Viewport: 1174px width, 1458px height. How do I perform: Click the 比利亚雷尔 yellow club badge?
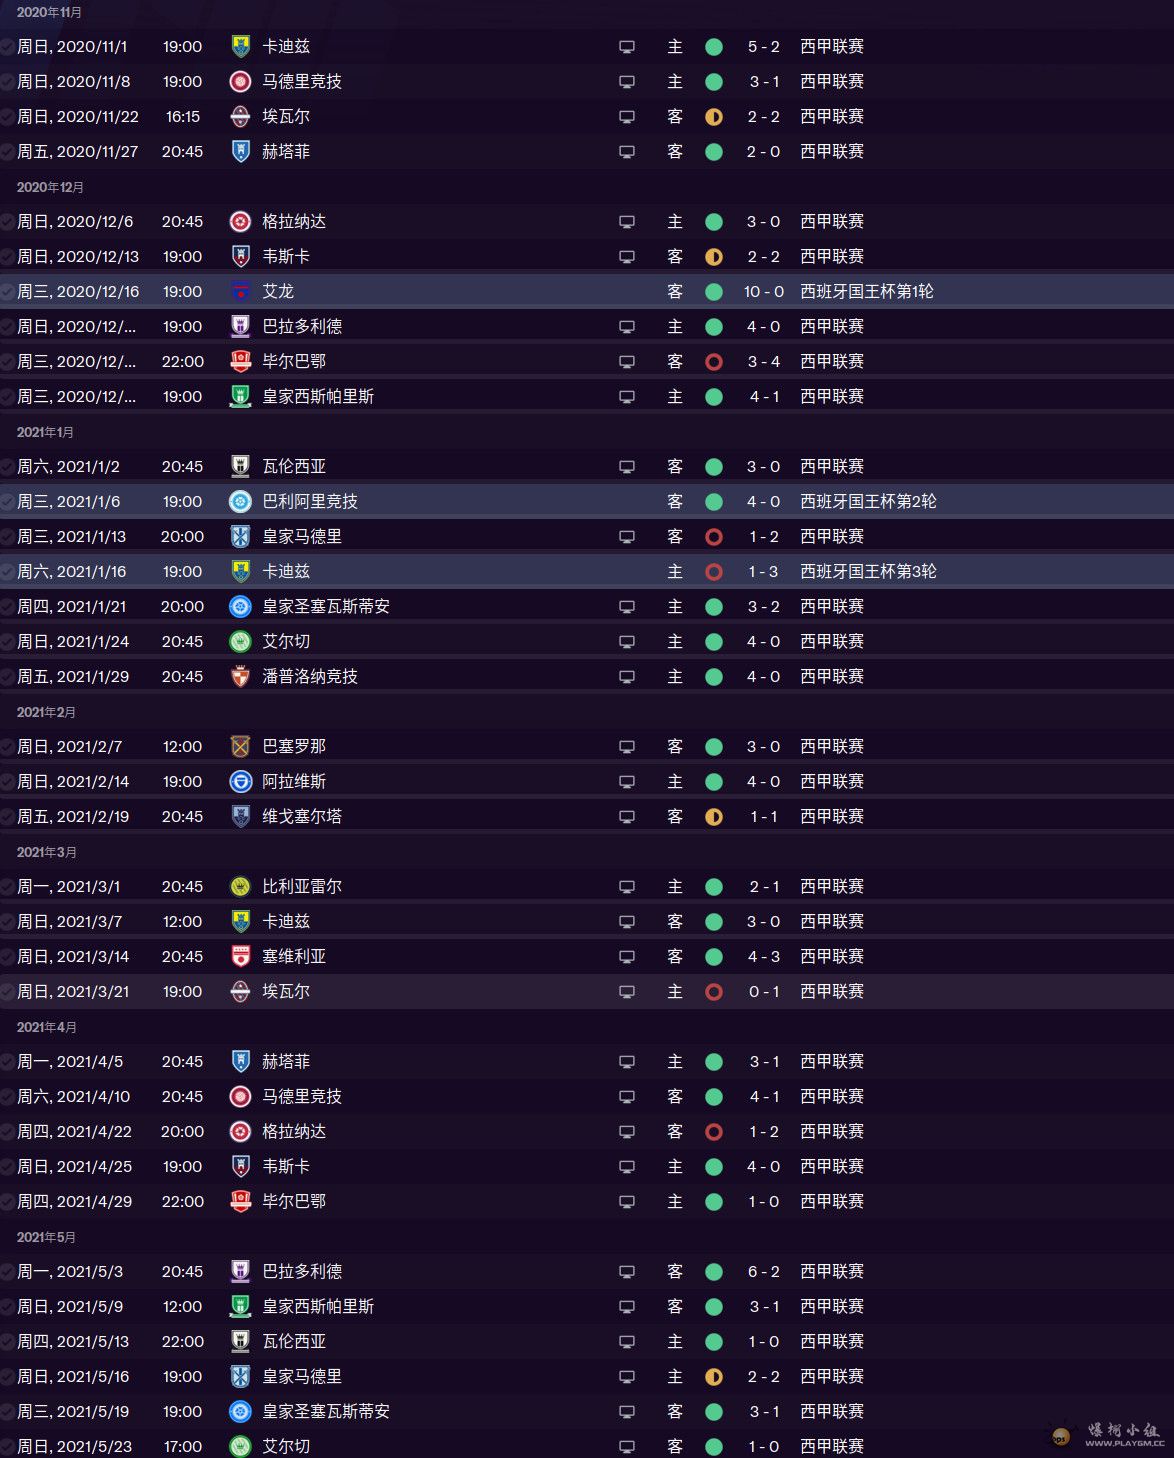(240, 887)
